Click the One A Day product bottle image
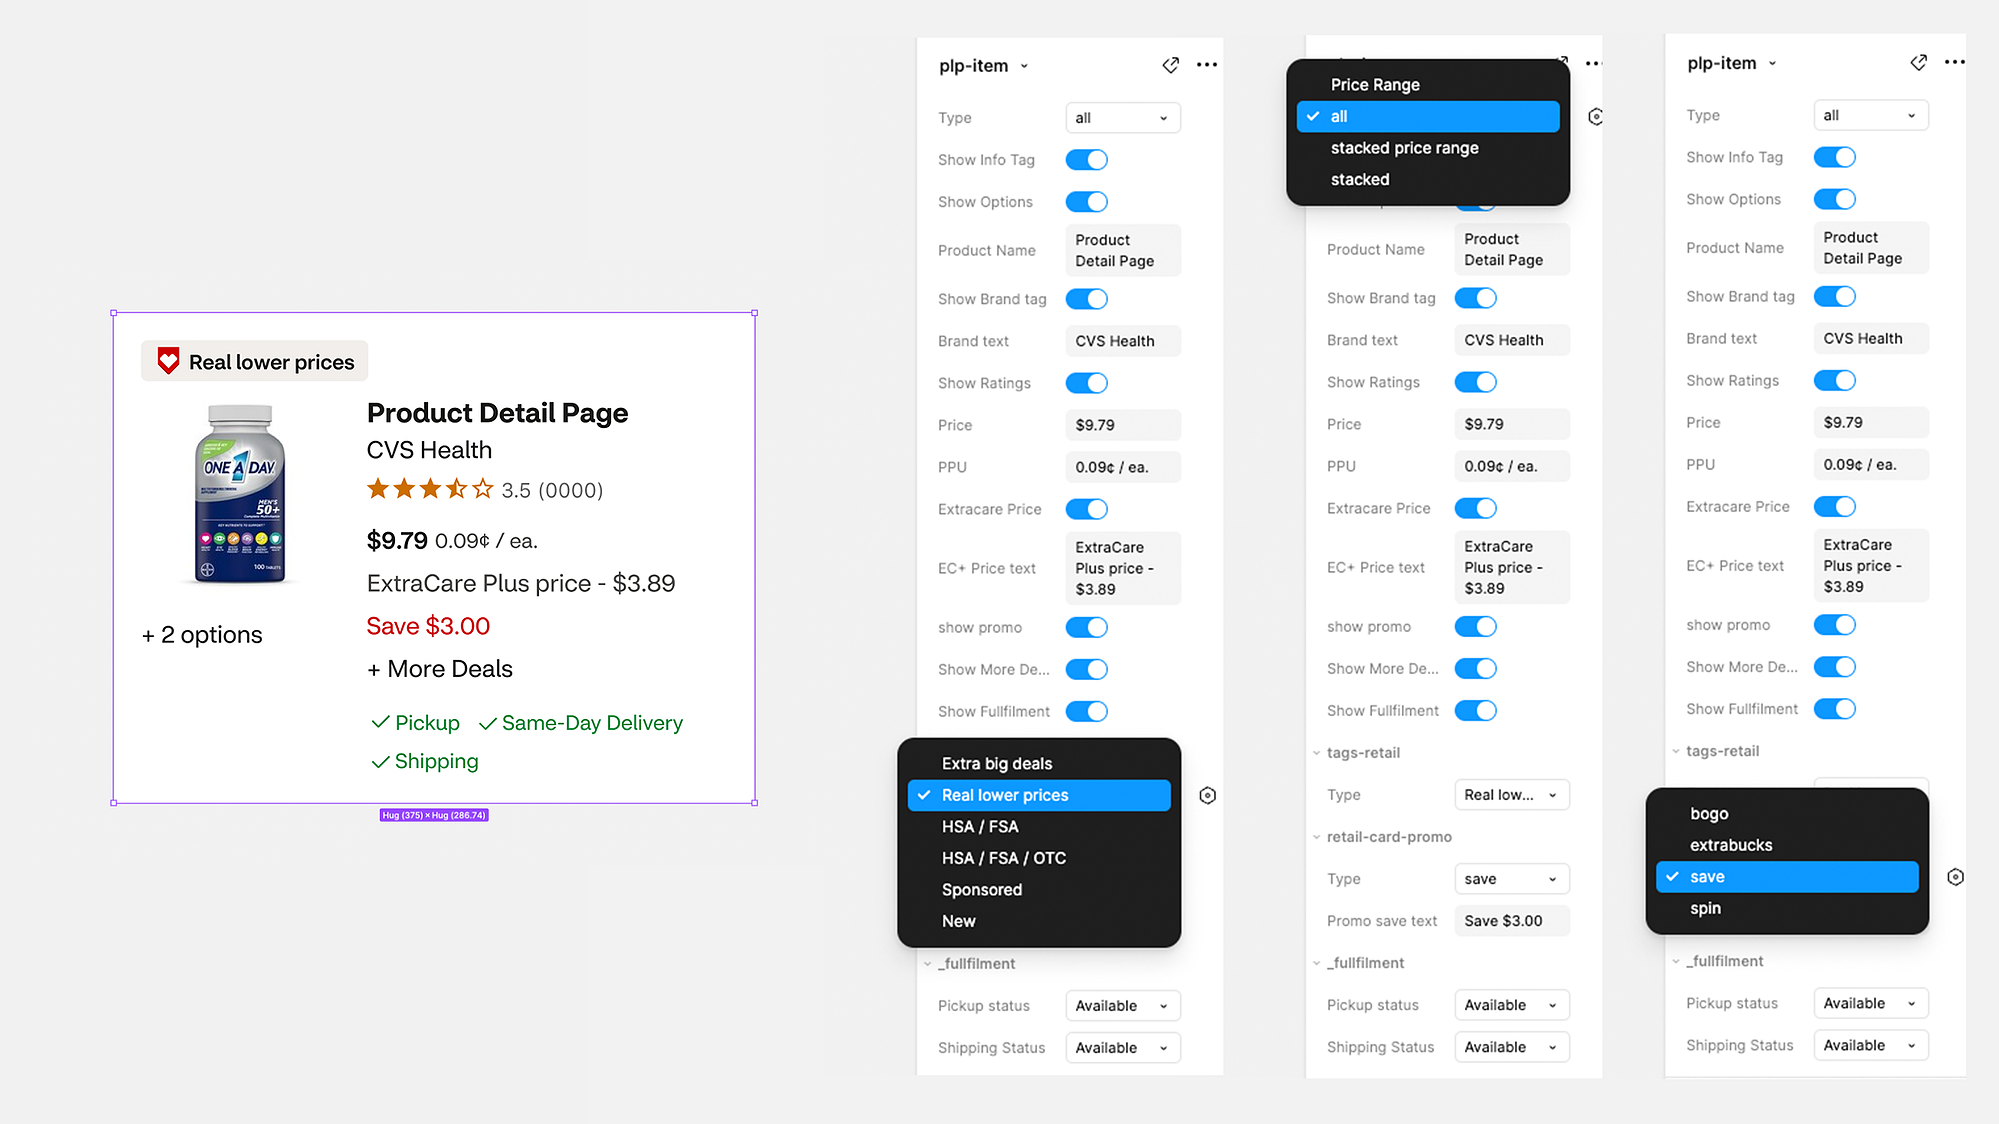1999x1124 pixels. (240, 493)
